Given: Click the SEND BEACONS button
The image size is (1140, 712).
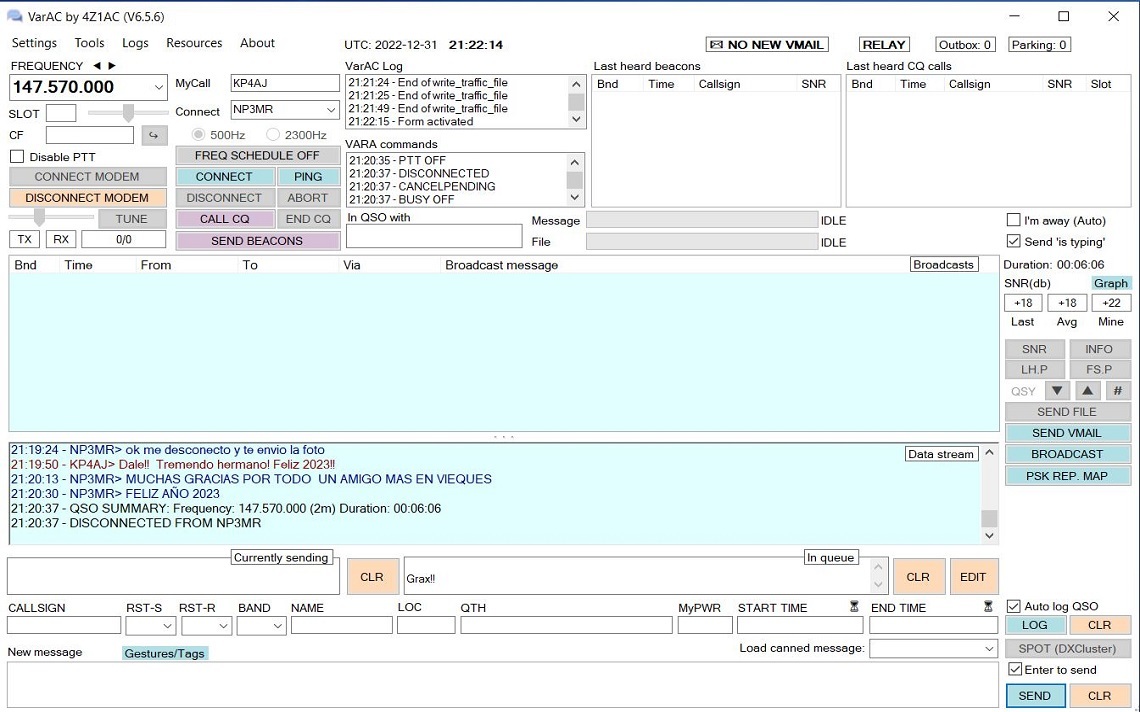Looking at the screenshot, I should pyautogui.click(x=257, y=241).
